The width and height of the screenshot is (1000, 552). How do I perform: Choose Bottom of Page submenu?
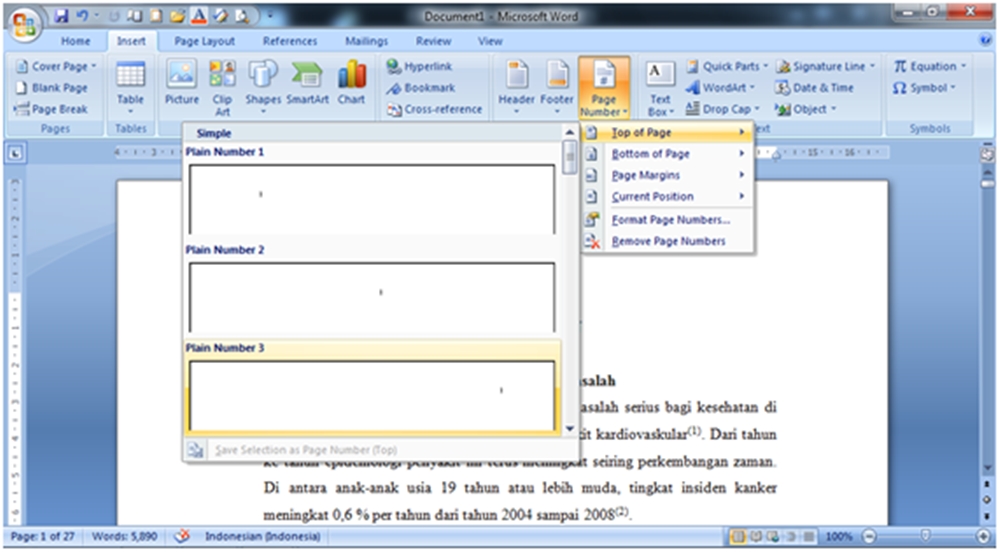click(667, 154)
